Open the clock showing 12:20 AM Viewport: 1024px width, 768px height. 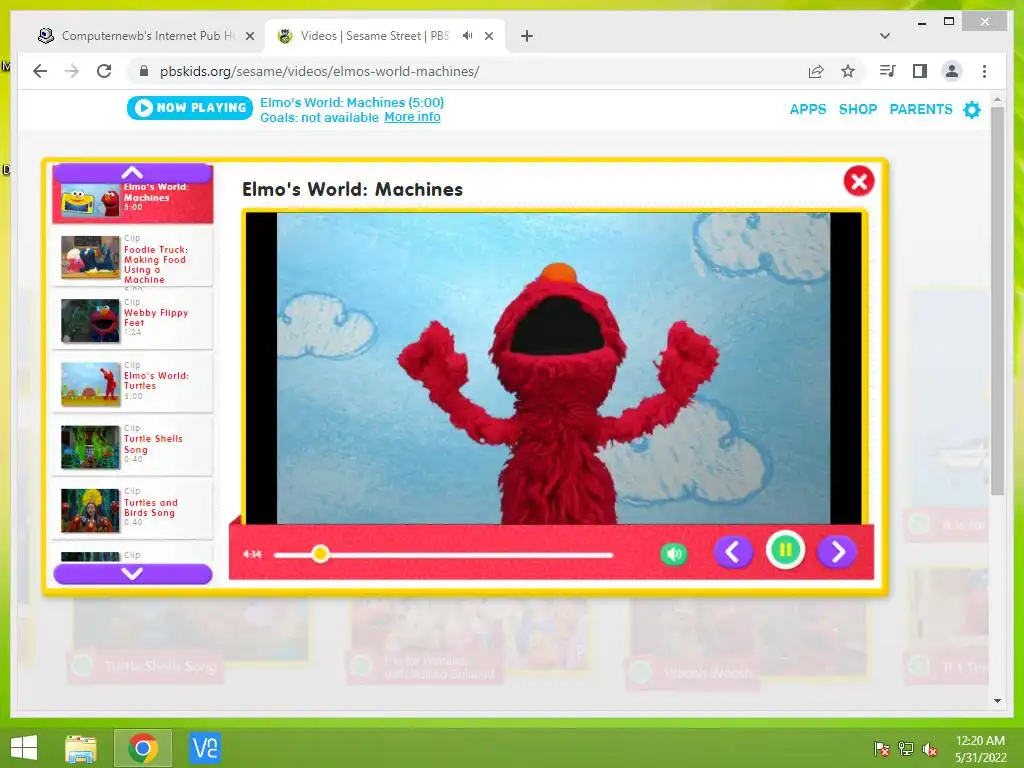pos(980,749)
